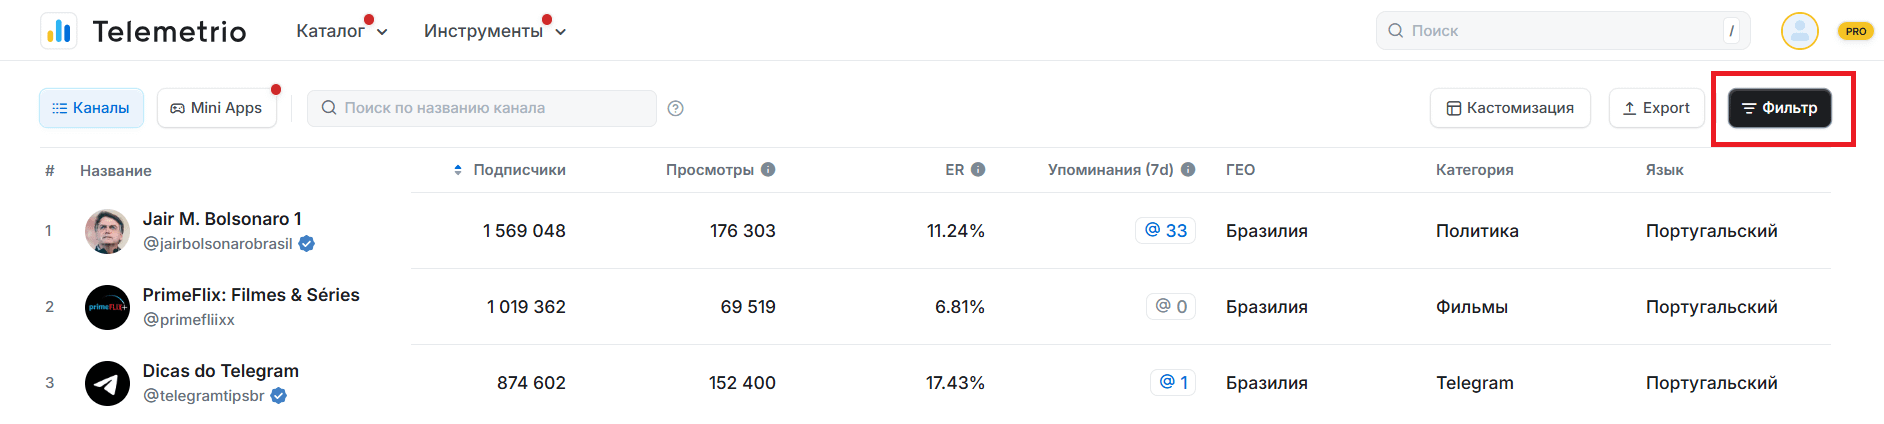1884x424 pixels.
Task: Switch to the Mini Apps tab
Action: (216, 108)
